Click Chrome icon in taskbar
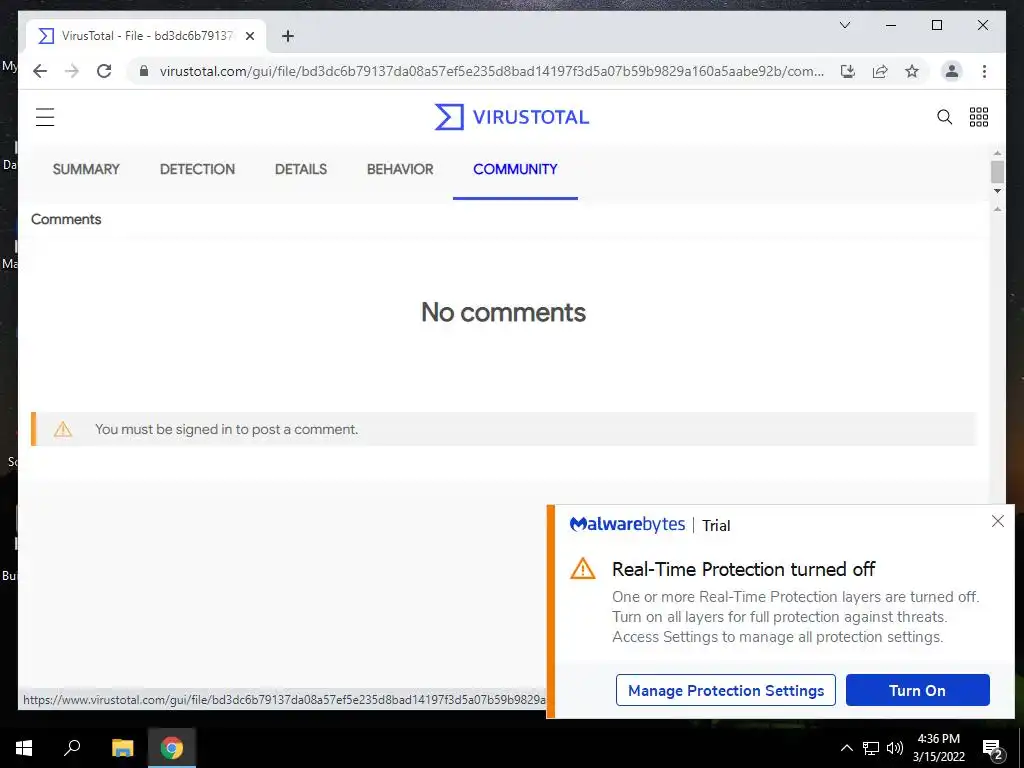 click(x=172, y=748)
